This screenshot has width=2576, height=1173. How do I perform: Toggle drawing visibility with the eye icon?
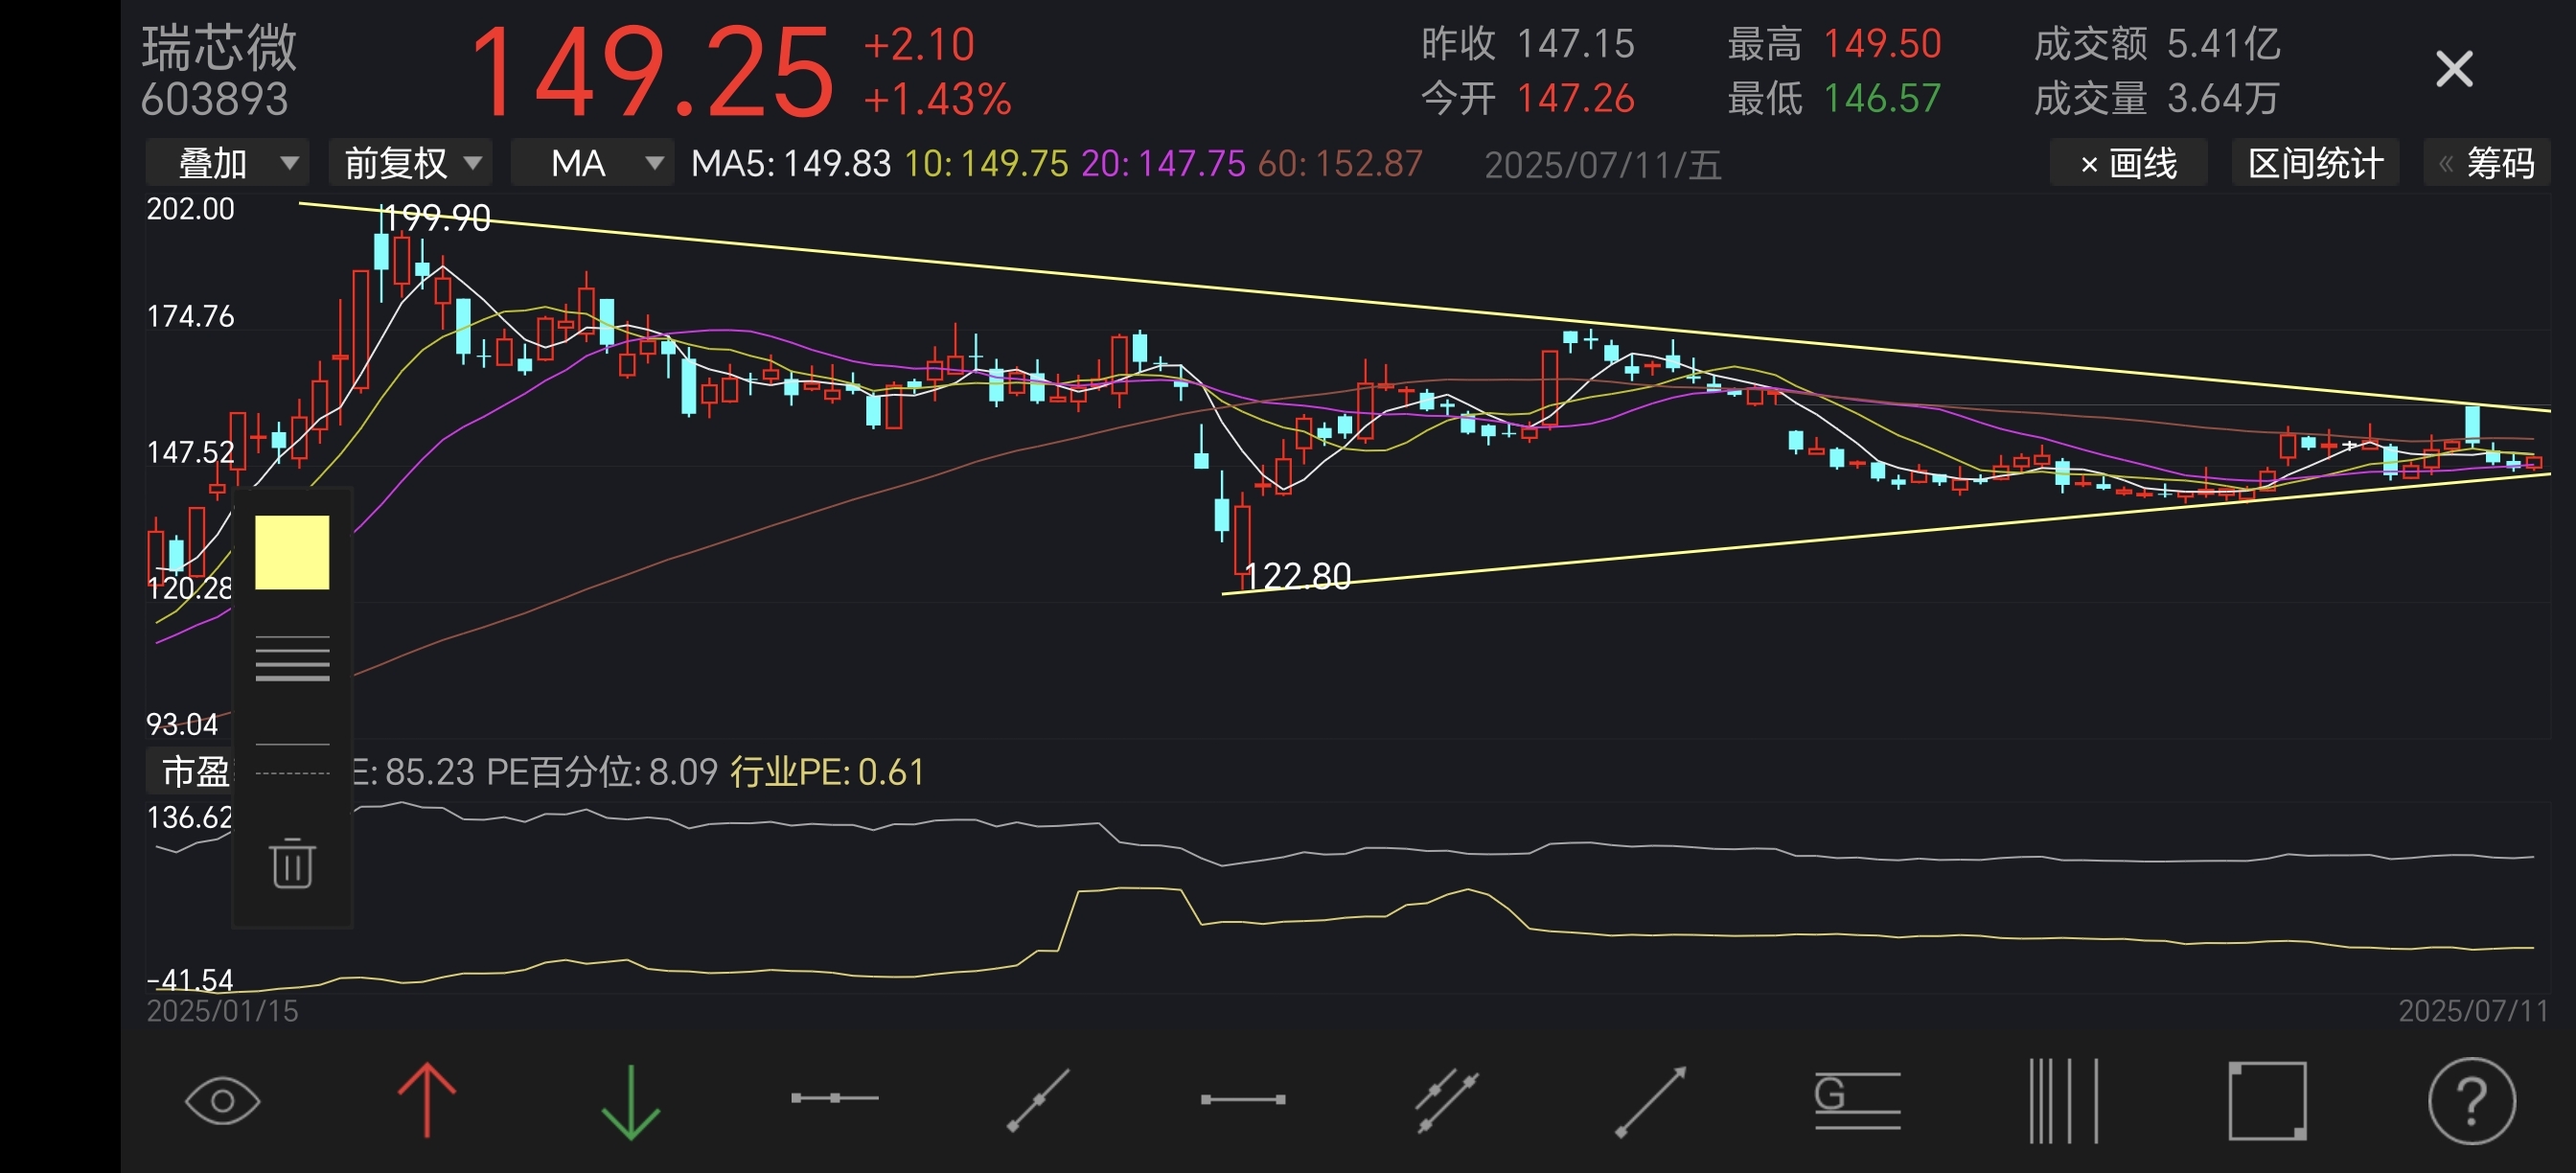click(222, 1100)
